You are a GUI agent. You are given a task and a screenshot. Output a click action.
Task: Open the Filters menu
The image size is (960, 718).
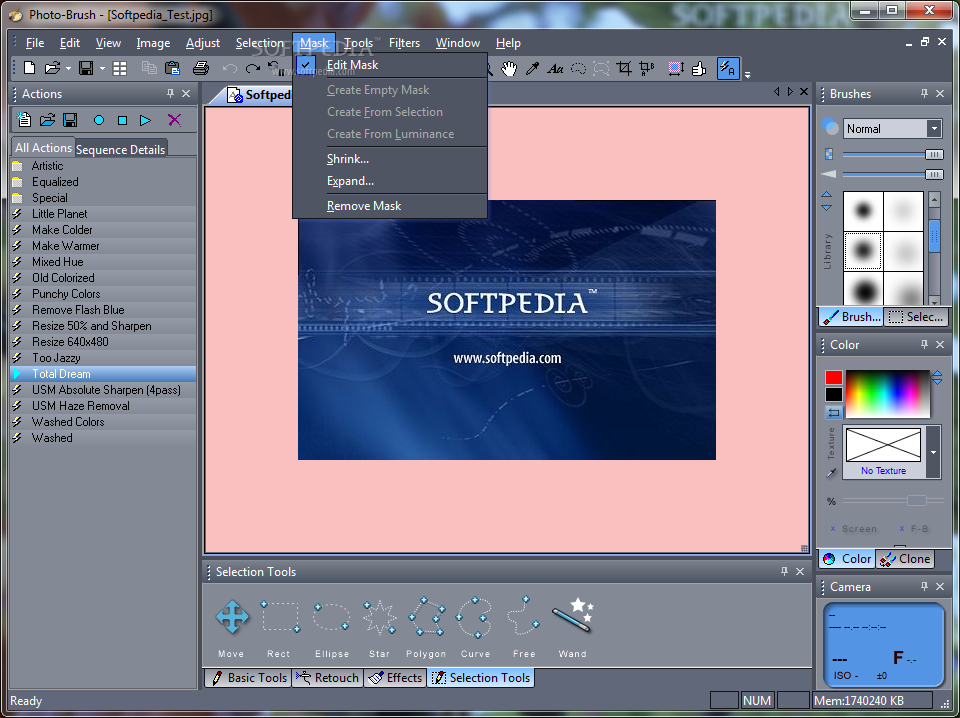tap(404, 43)
